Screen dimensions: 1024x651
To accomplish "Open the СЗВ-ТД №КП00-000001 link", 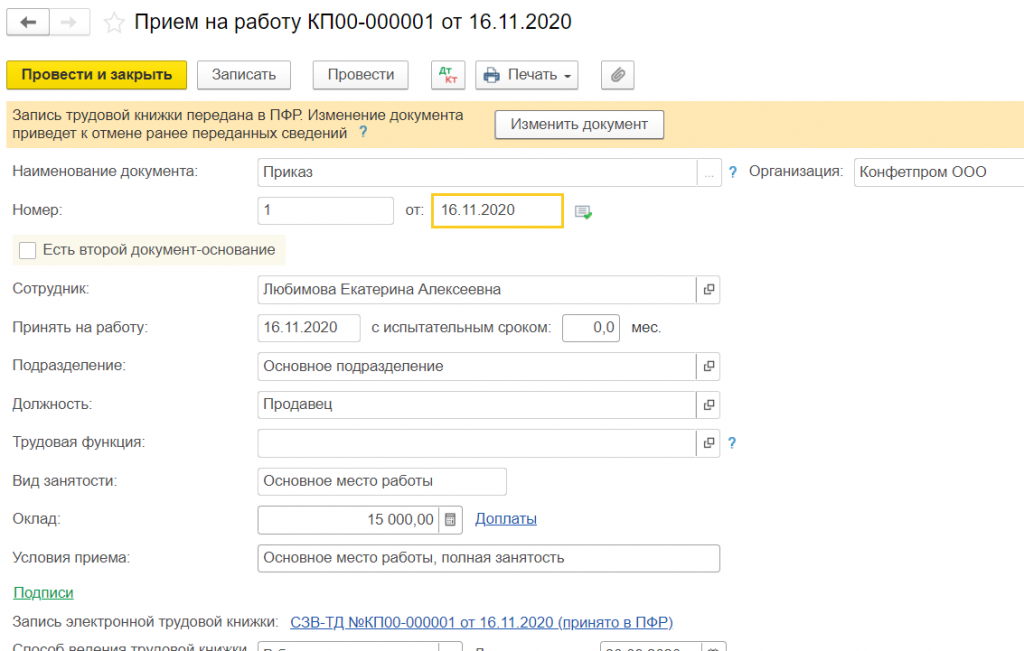I will 481,622.
